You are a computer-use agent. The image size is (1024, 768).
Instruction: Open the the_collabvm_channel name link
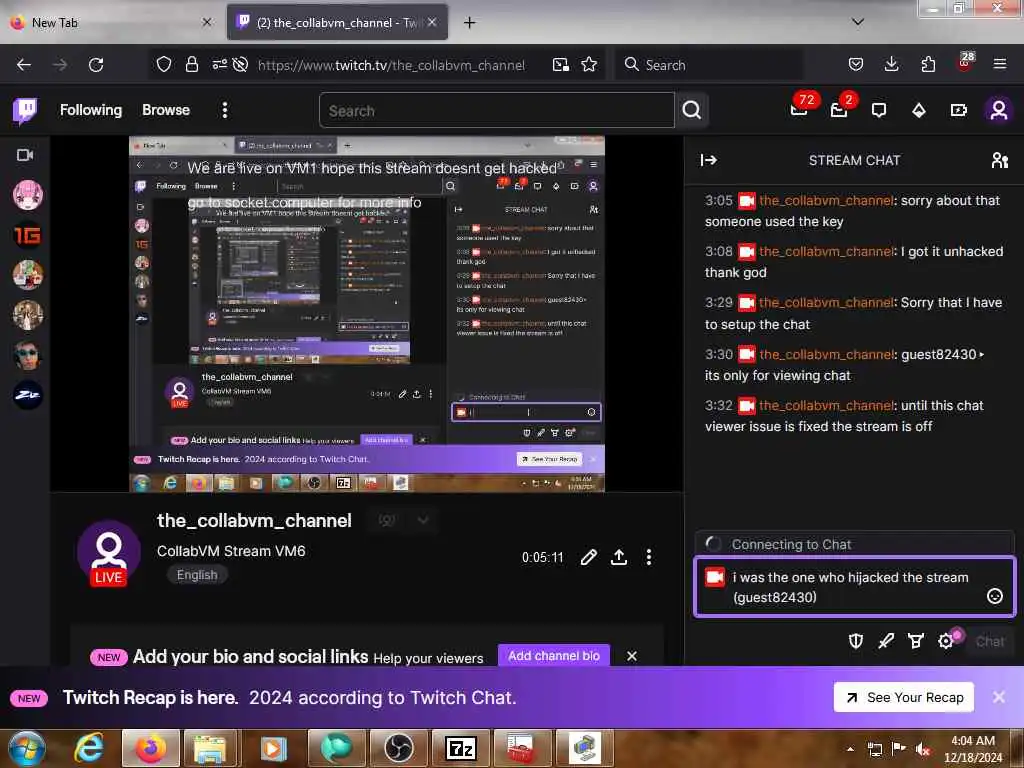point(254,520)
